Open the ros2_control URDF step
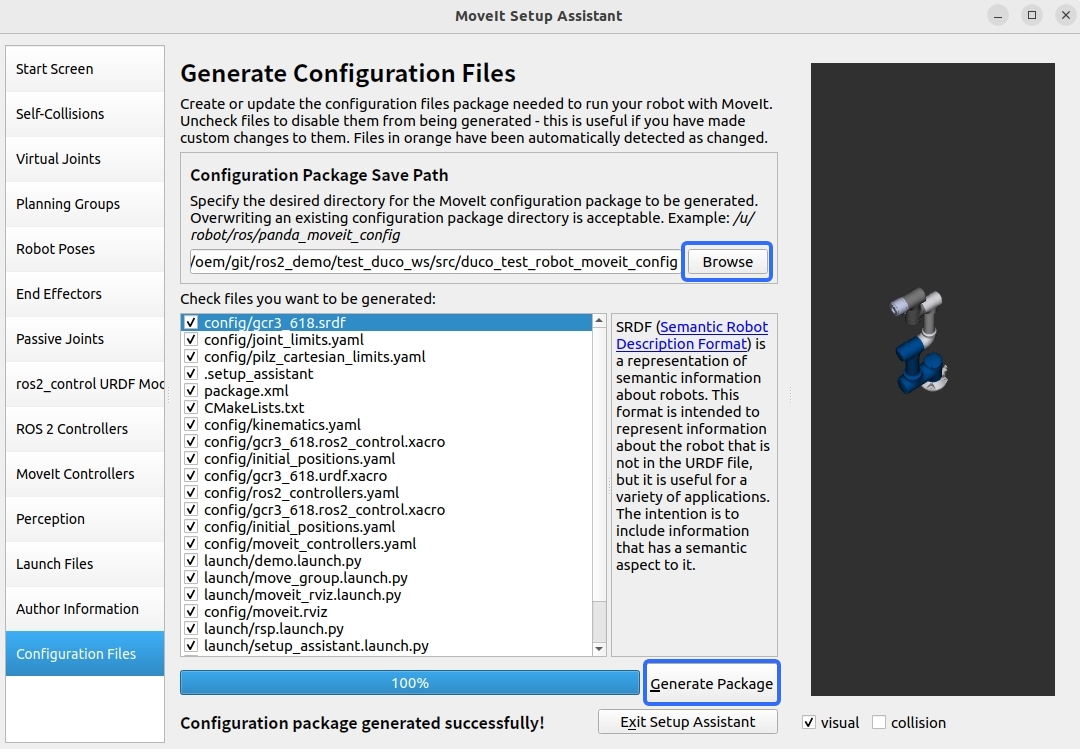This screenshot has height=749, width=1080. 85,384
